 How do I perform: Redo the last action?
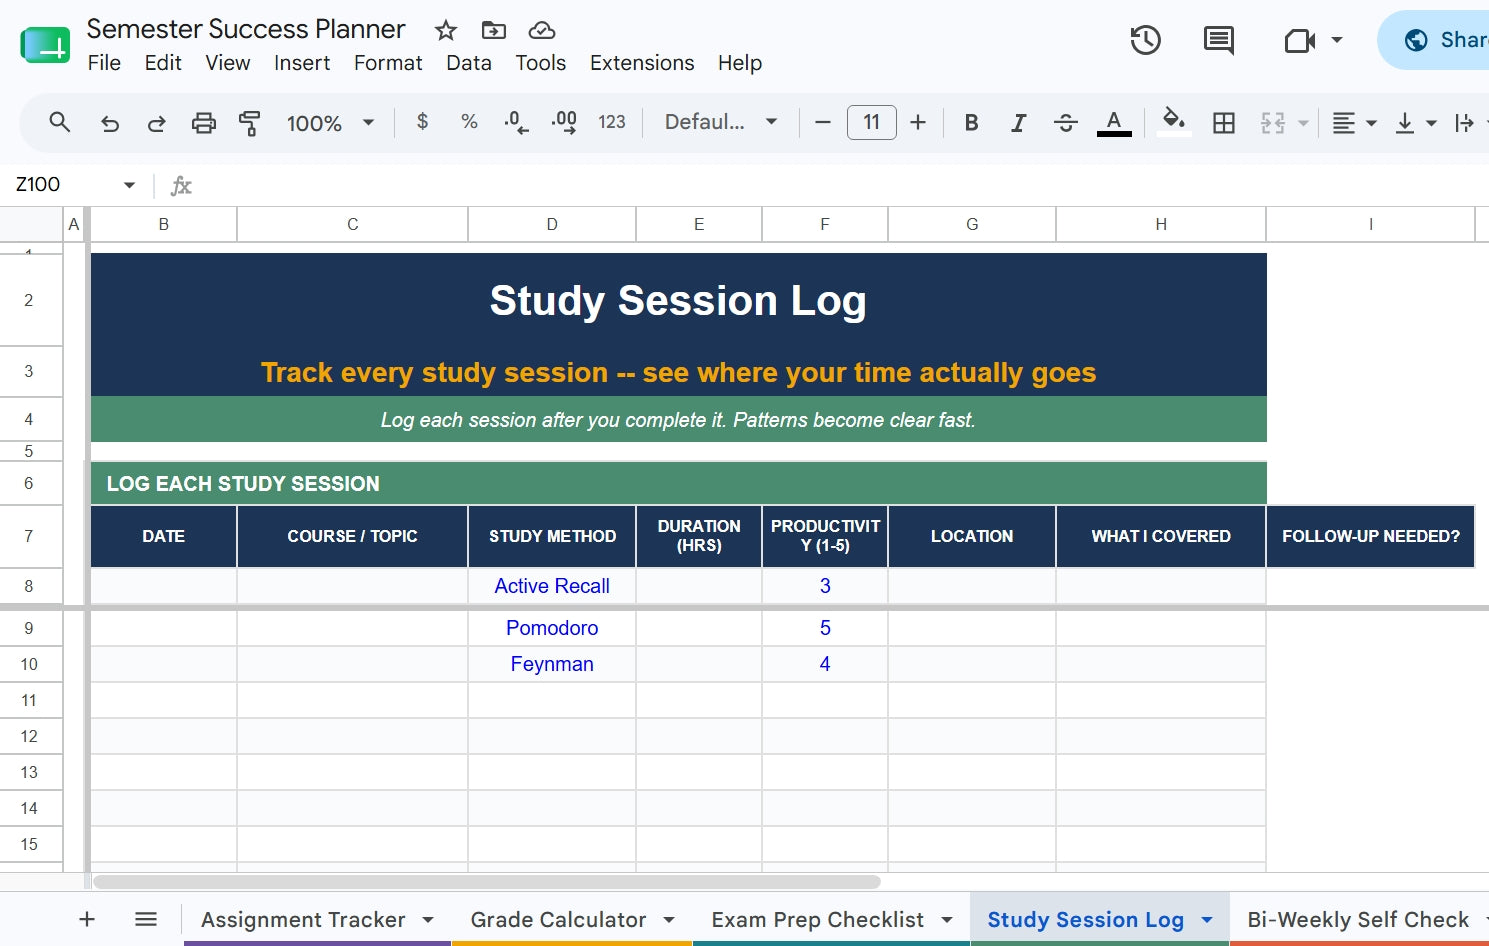point(156,123)
